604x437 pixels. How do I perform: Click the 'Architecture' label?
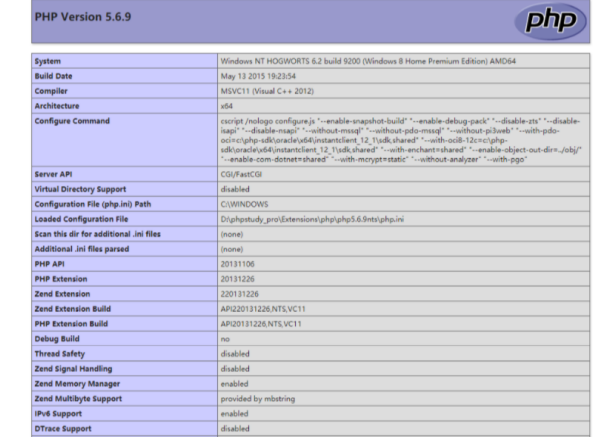[57, 106]
